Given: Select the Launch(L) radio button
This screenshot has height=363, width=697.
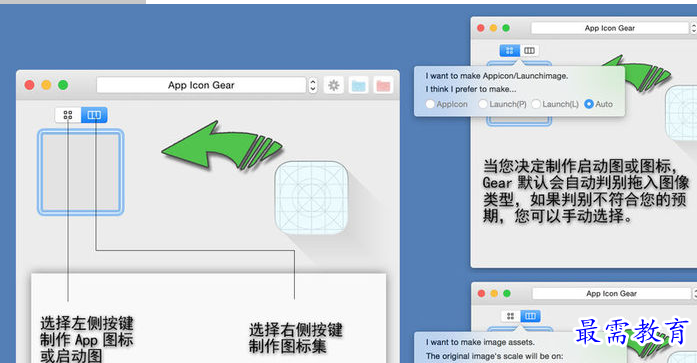Looking at the screenshot, I should [x=536, y=104].
